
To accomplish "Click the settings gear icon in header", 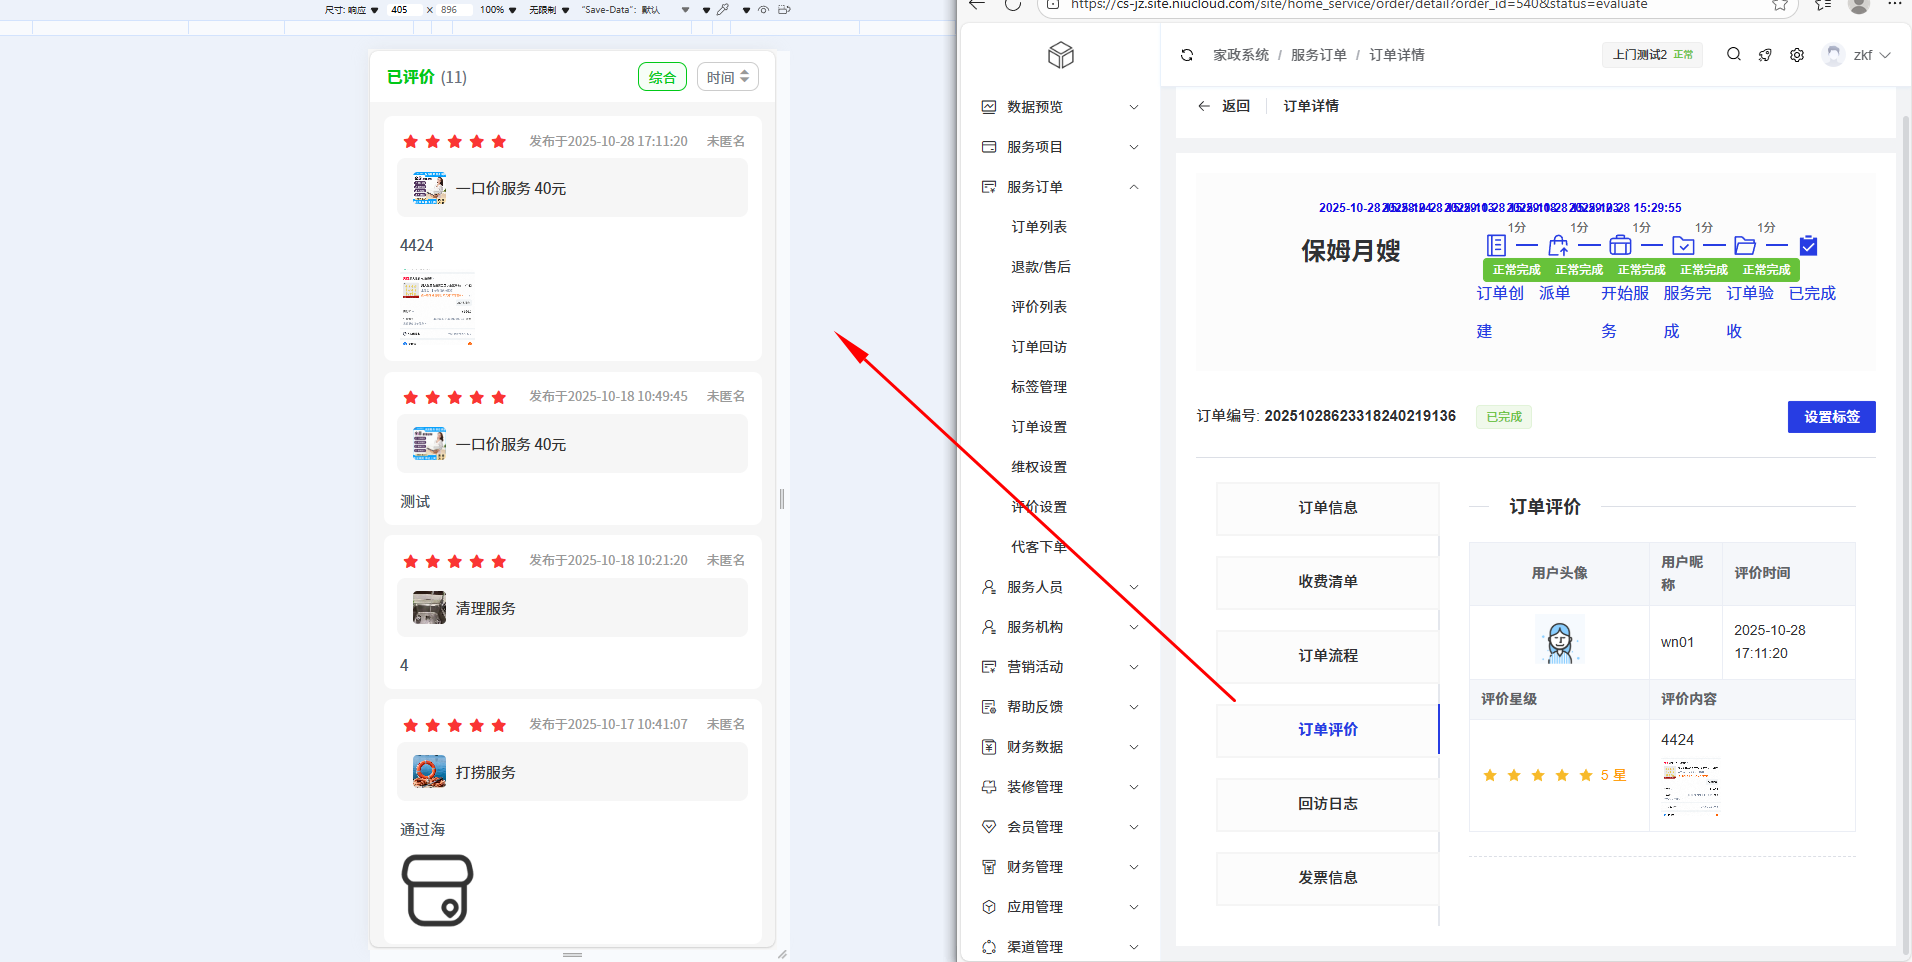I will (1797, 55).
